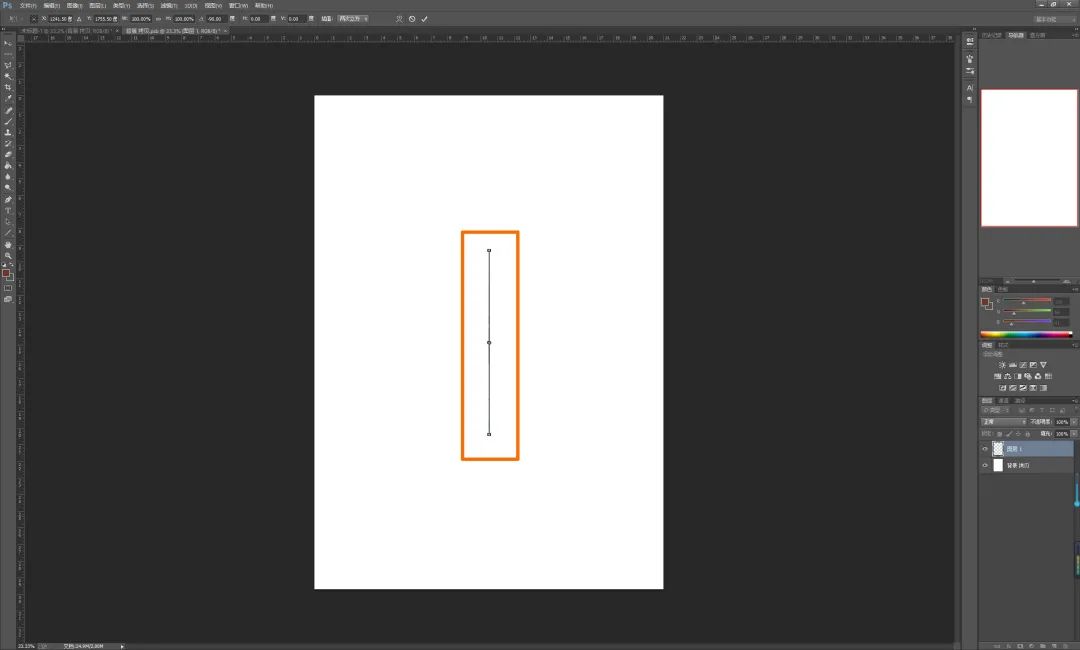
Task: Pick a color from the spectrum bar
Action: (x=1026, y=335)
